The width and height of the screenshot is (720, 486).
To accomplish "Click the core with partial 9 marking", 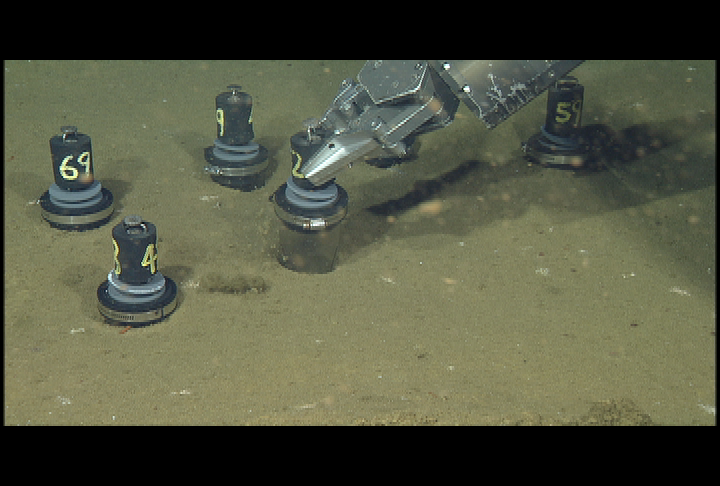I will 236,136.
